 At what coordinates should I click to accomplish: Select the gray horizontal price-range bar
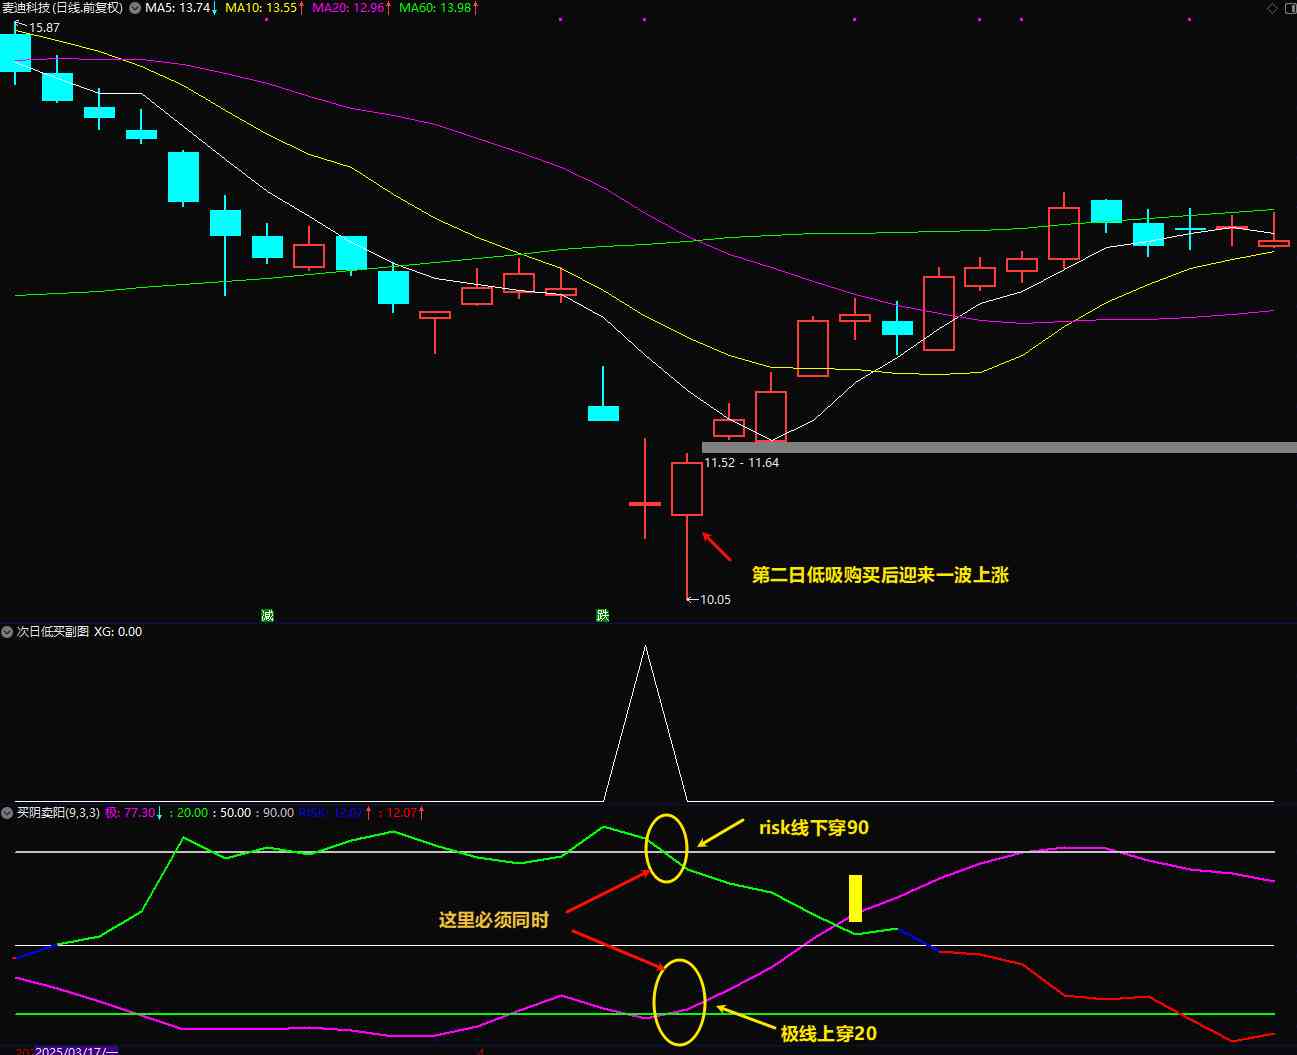click(x=998, y=447)
